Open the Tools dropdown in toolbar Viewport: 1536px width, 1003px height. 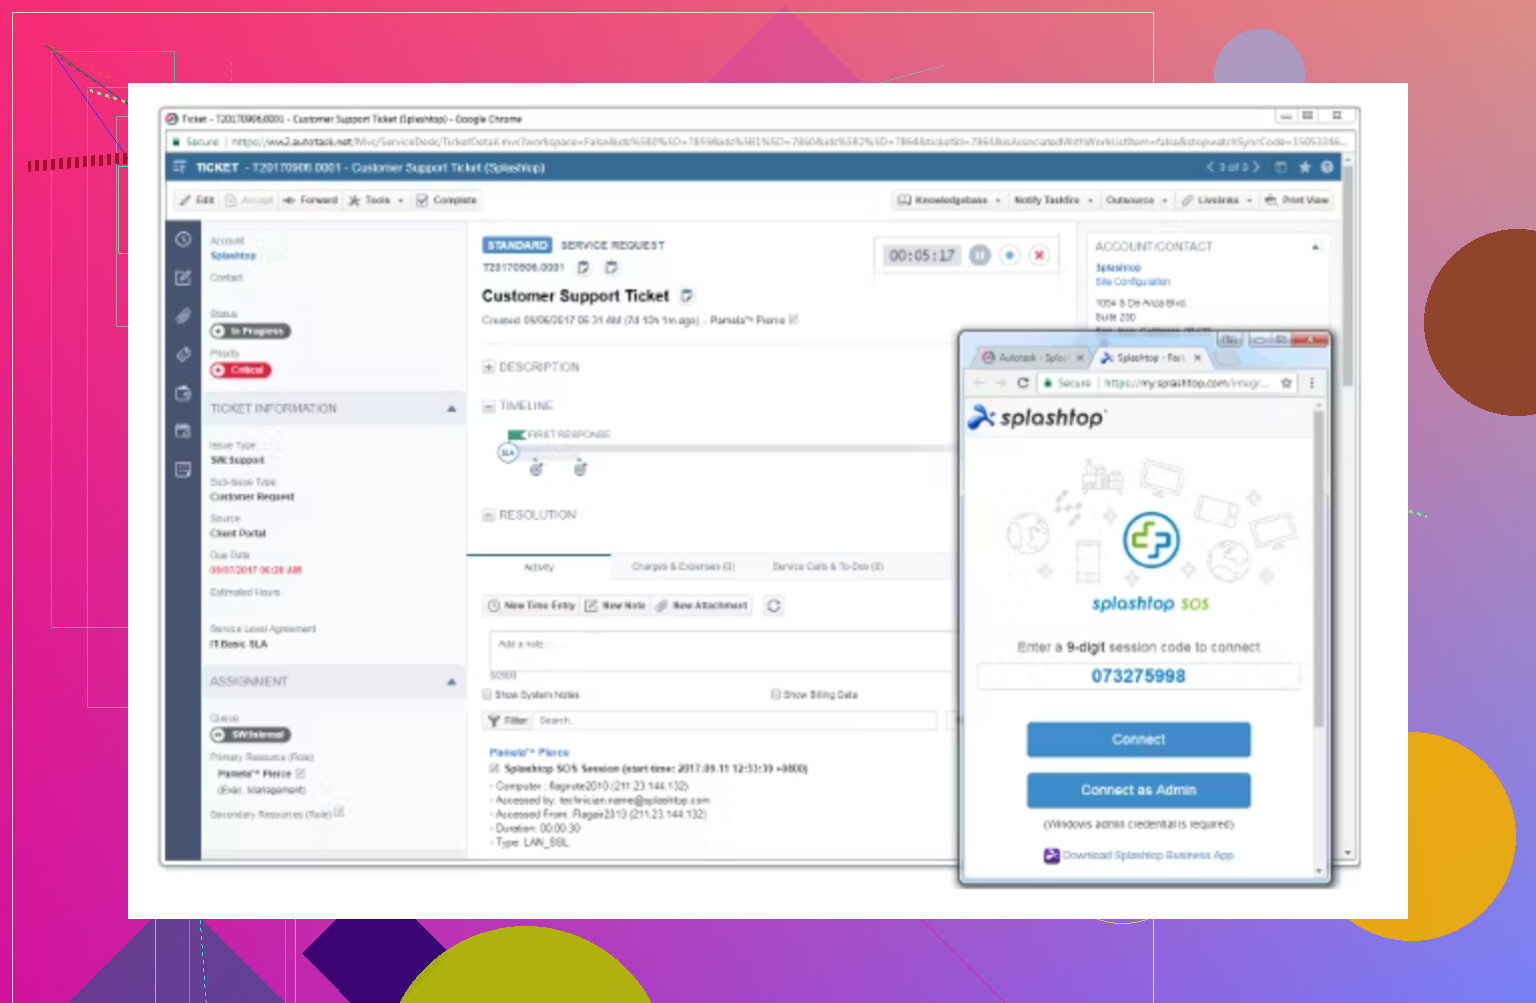pos(375,200)
